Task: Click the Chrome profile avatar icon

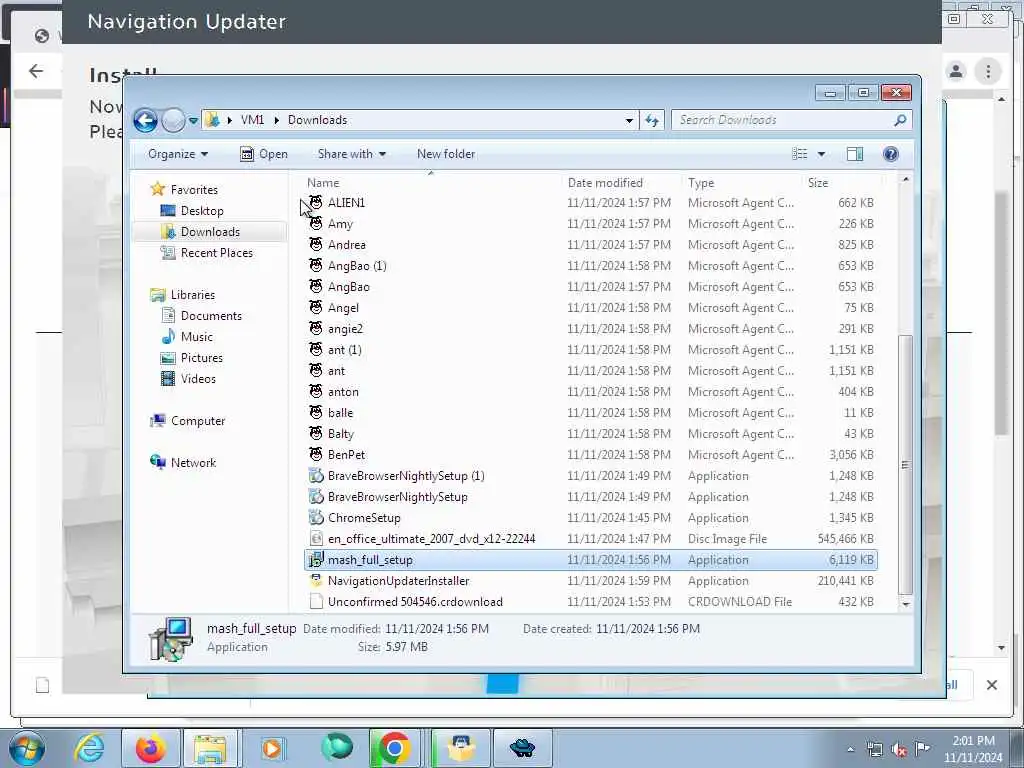Action: tap(955, 71)
